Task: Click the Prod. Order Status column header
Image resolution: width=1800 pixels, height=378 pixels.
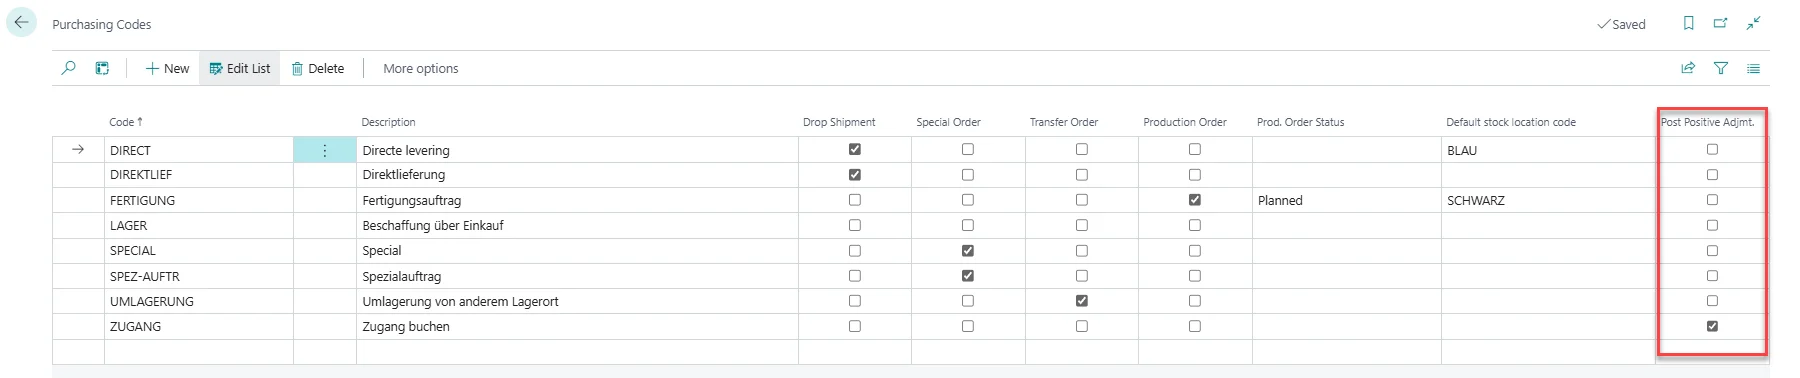Action: (x=1300, y=122)
